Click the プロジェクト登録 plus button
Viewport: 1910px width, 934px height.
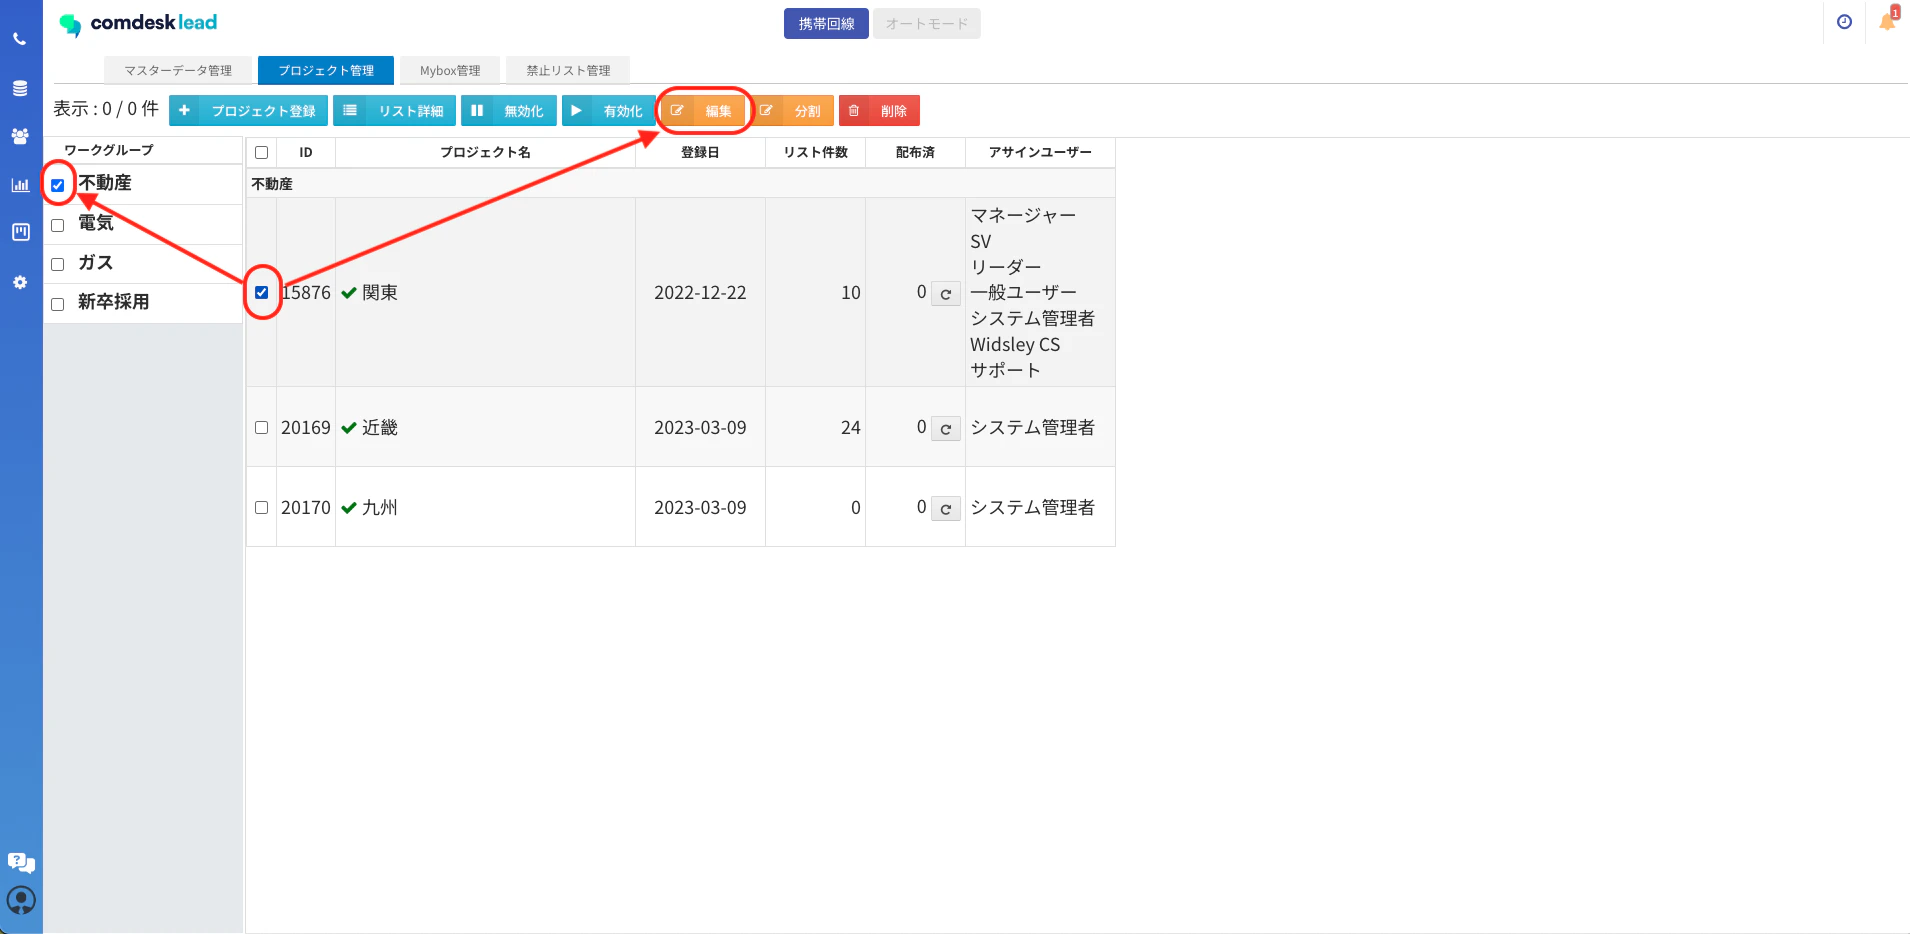tap(248, 110)
